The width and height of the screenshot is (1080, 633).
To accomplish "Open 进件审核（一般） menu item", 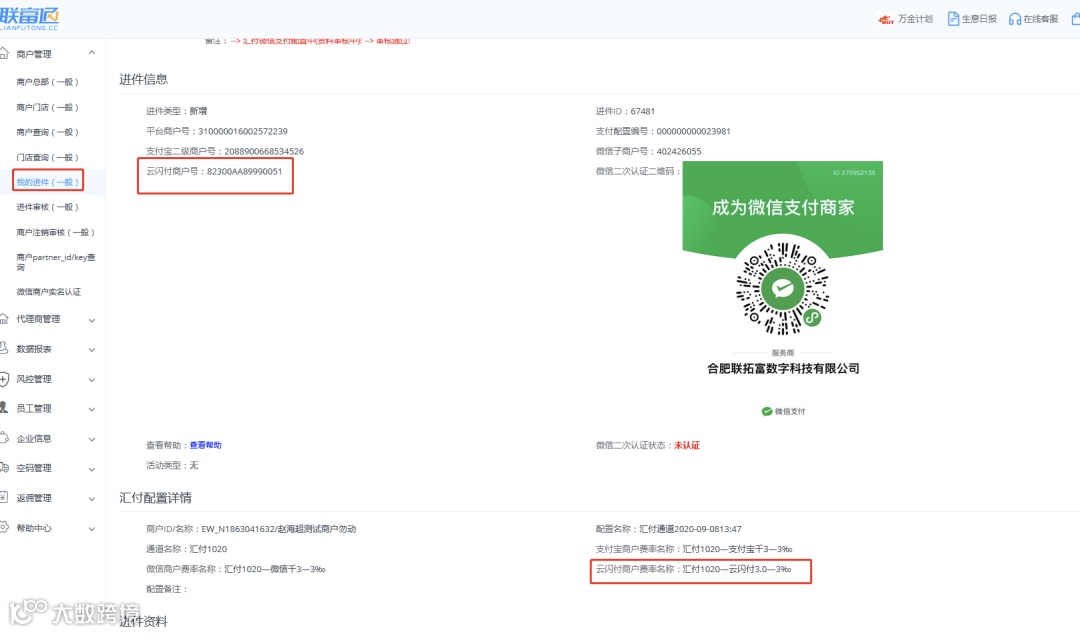I will (x=48, y=207).
